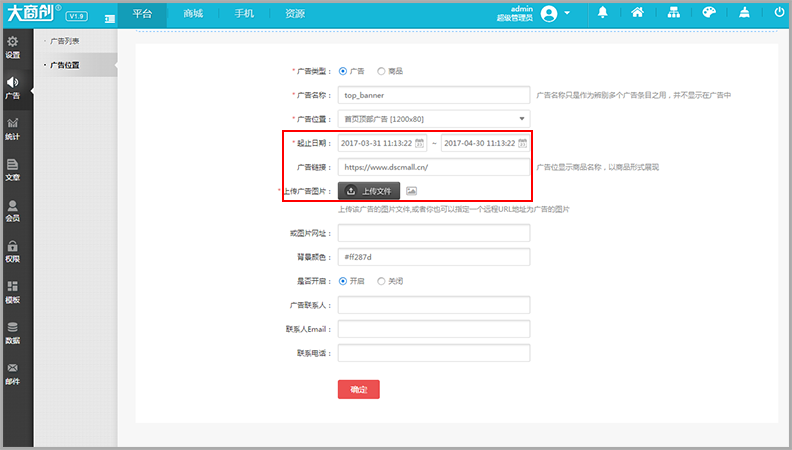Screen dimensions: 792x450
Task: Click the 广告链接 URL field
Action: tap(434, 167)
